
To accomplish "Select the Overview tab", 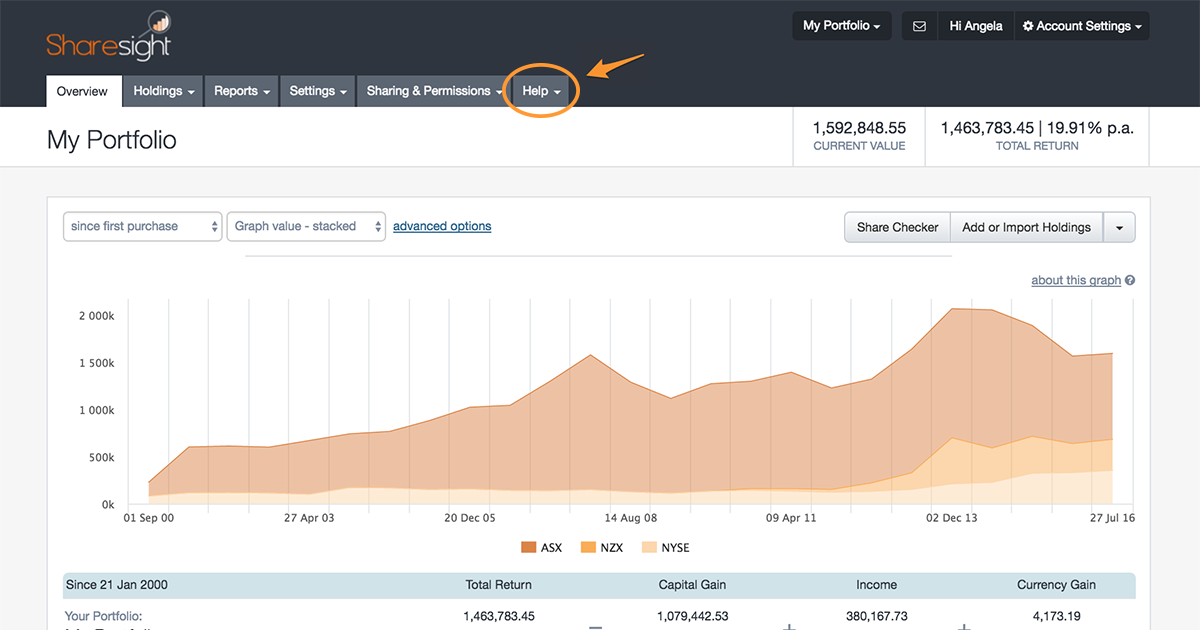I will tap(82, 91).
